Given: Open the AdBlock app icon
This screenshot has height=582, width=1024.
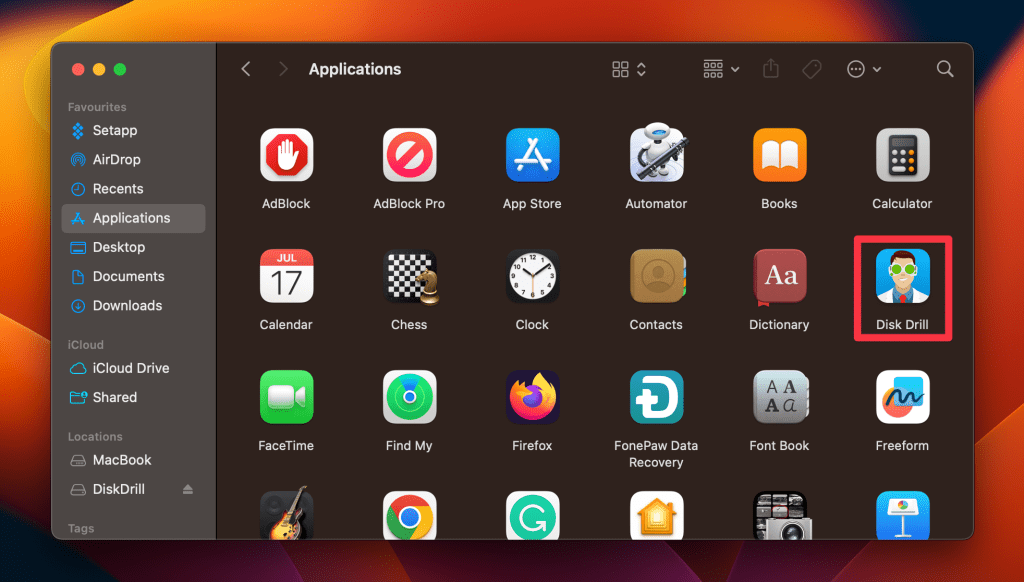Looking at the screenshot, I should tap(286, 155).
